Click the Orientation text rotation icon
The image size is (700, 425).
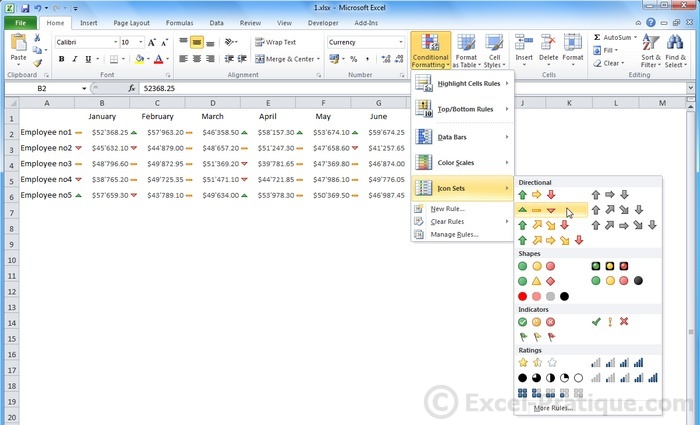tap(229, 42)
